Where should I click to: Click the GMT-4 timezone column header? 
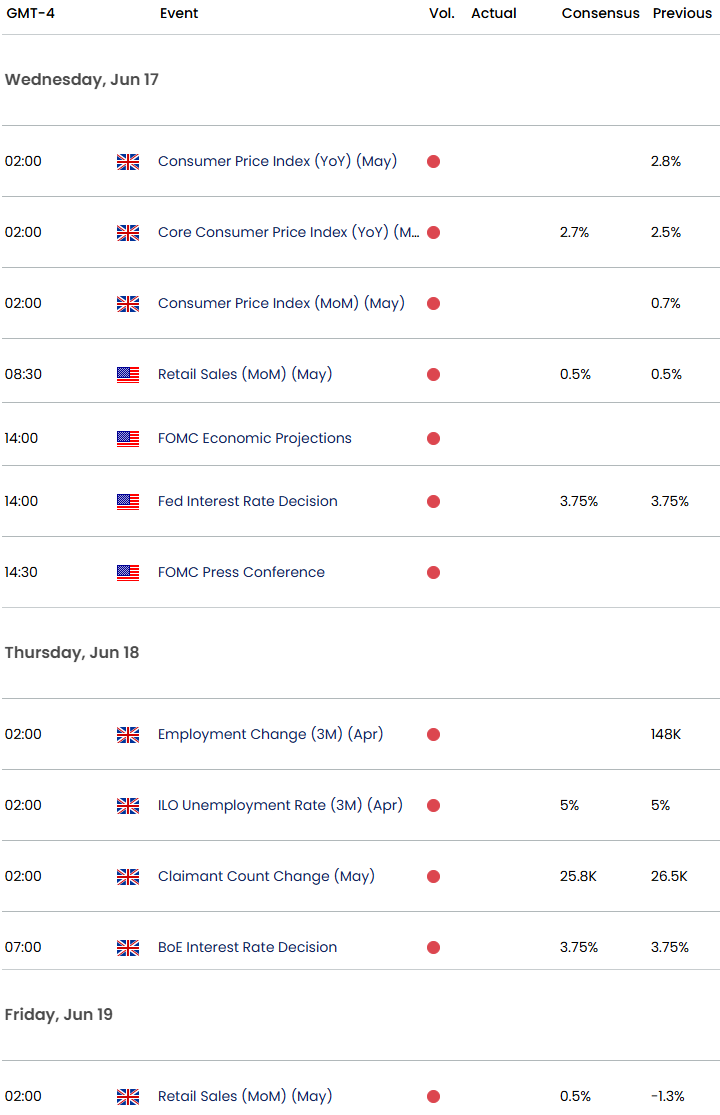(x=31, y=13)
